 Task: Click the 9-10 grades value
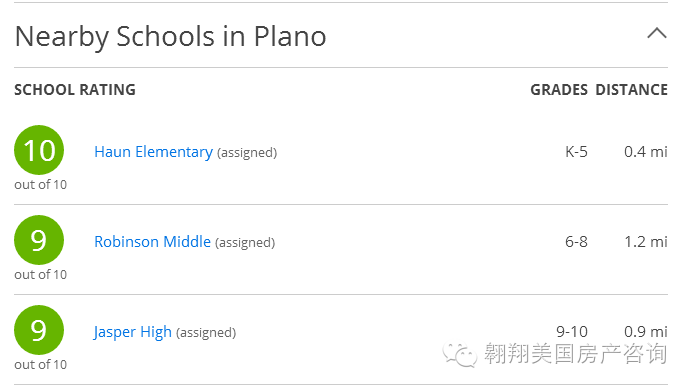[x=572, y=332]
